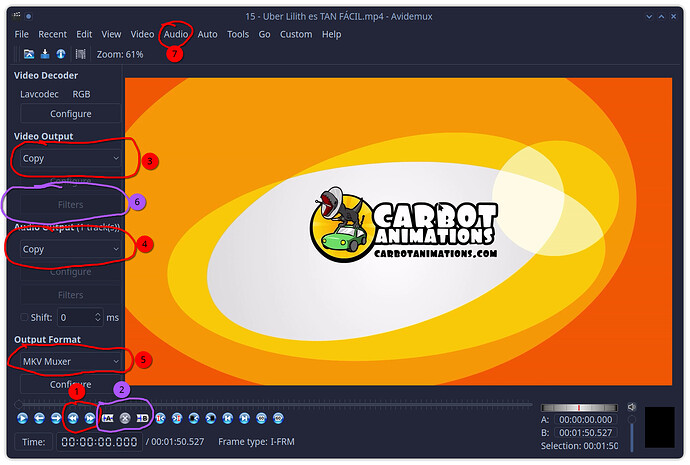The height and width of the screenshot is (465, 690).
Task: Click the pin dot in title bar
Action: 29,16
